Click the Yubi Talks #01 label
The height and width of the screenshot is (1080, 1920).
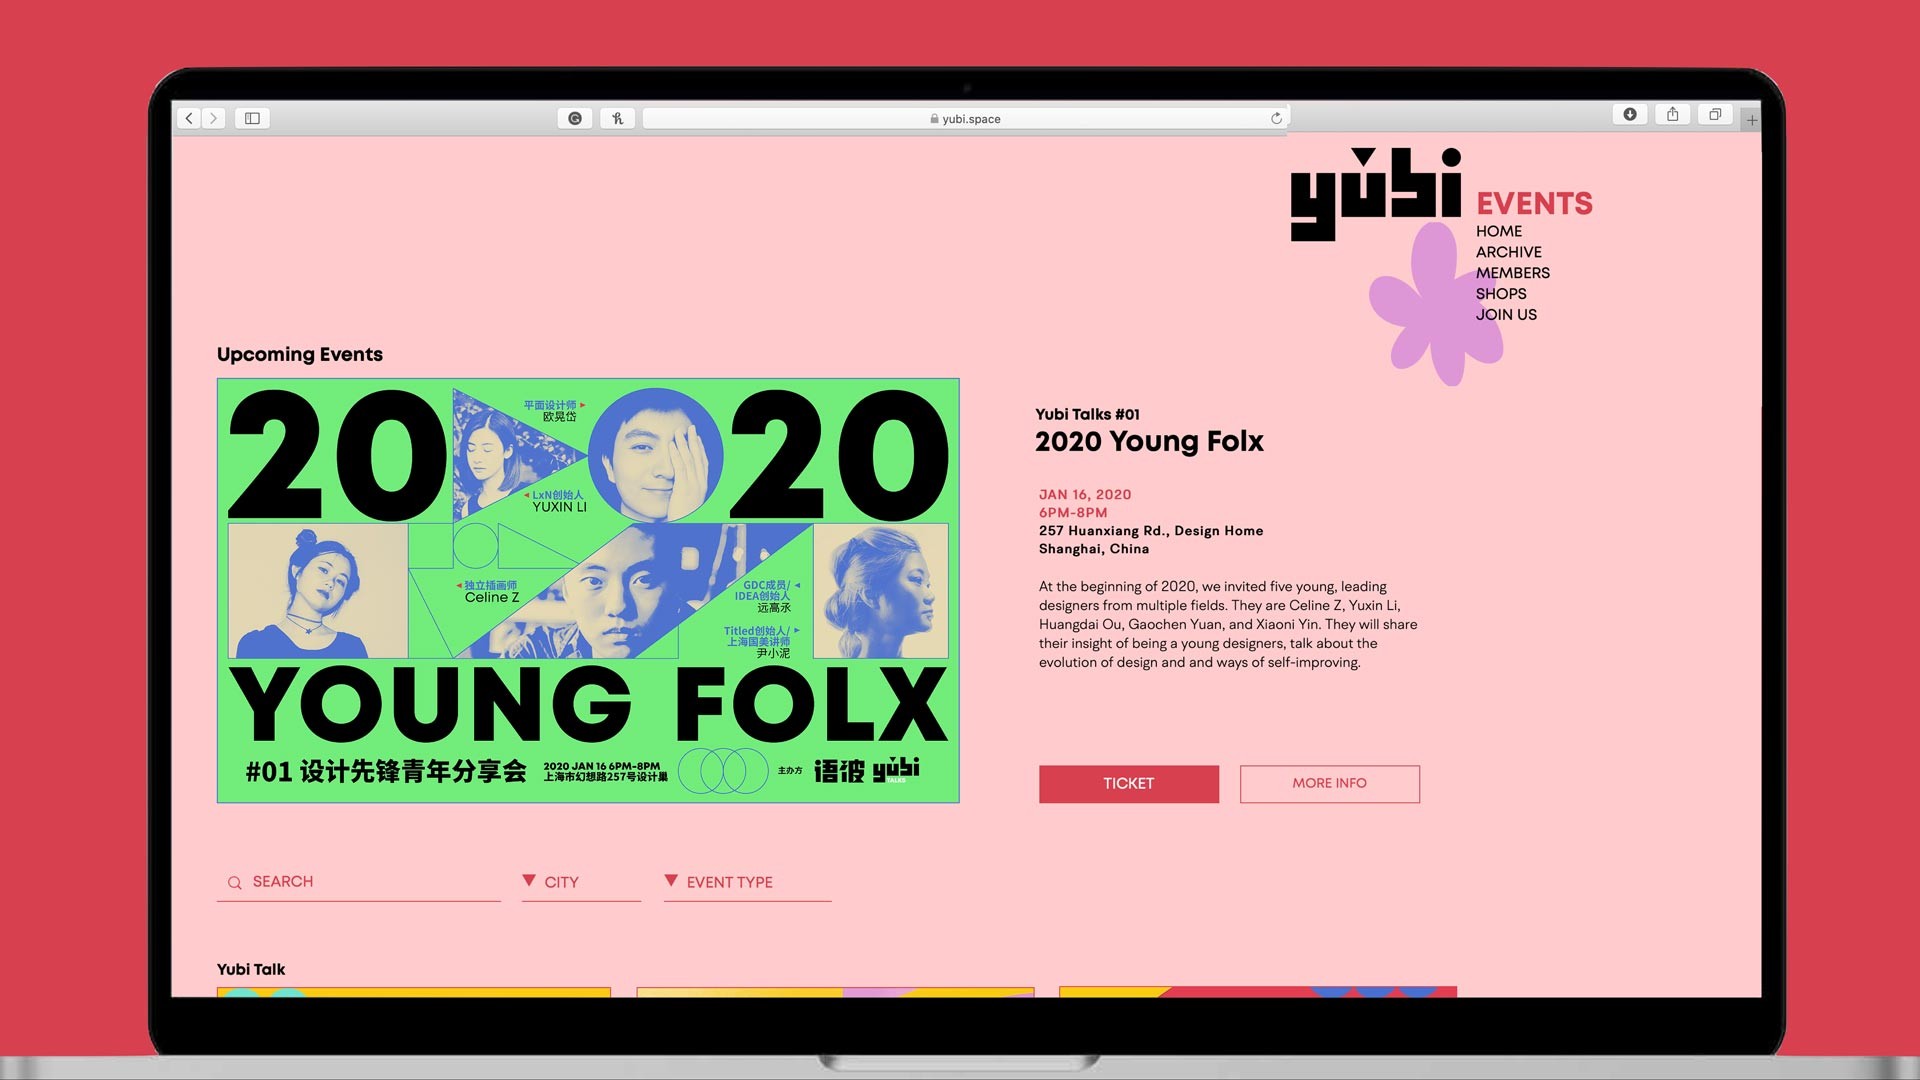tap(1087, 414)
